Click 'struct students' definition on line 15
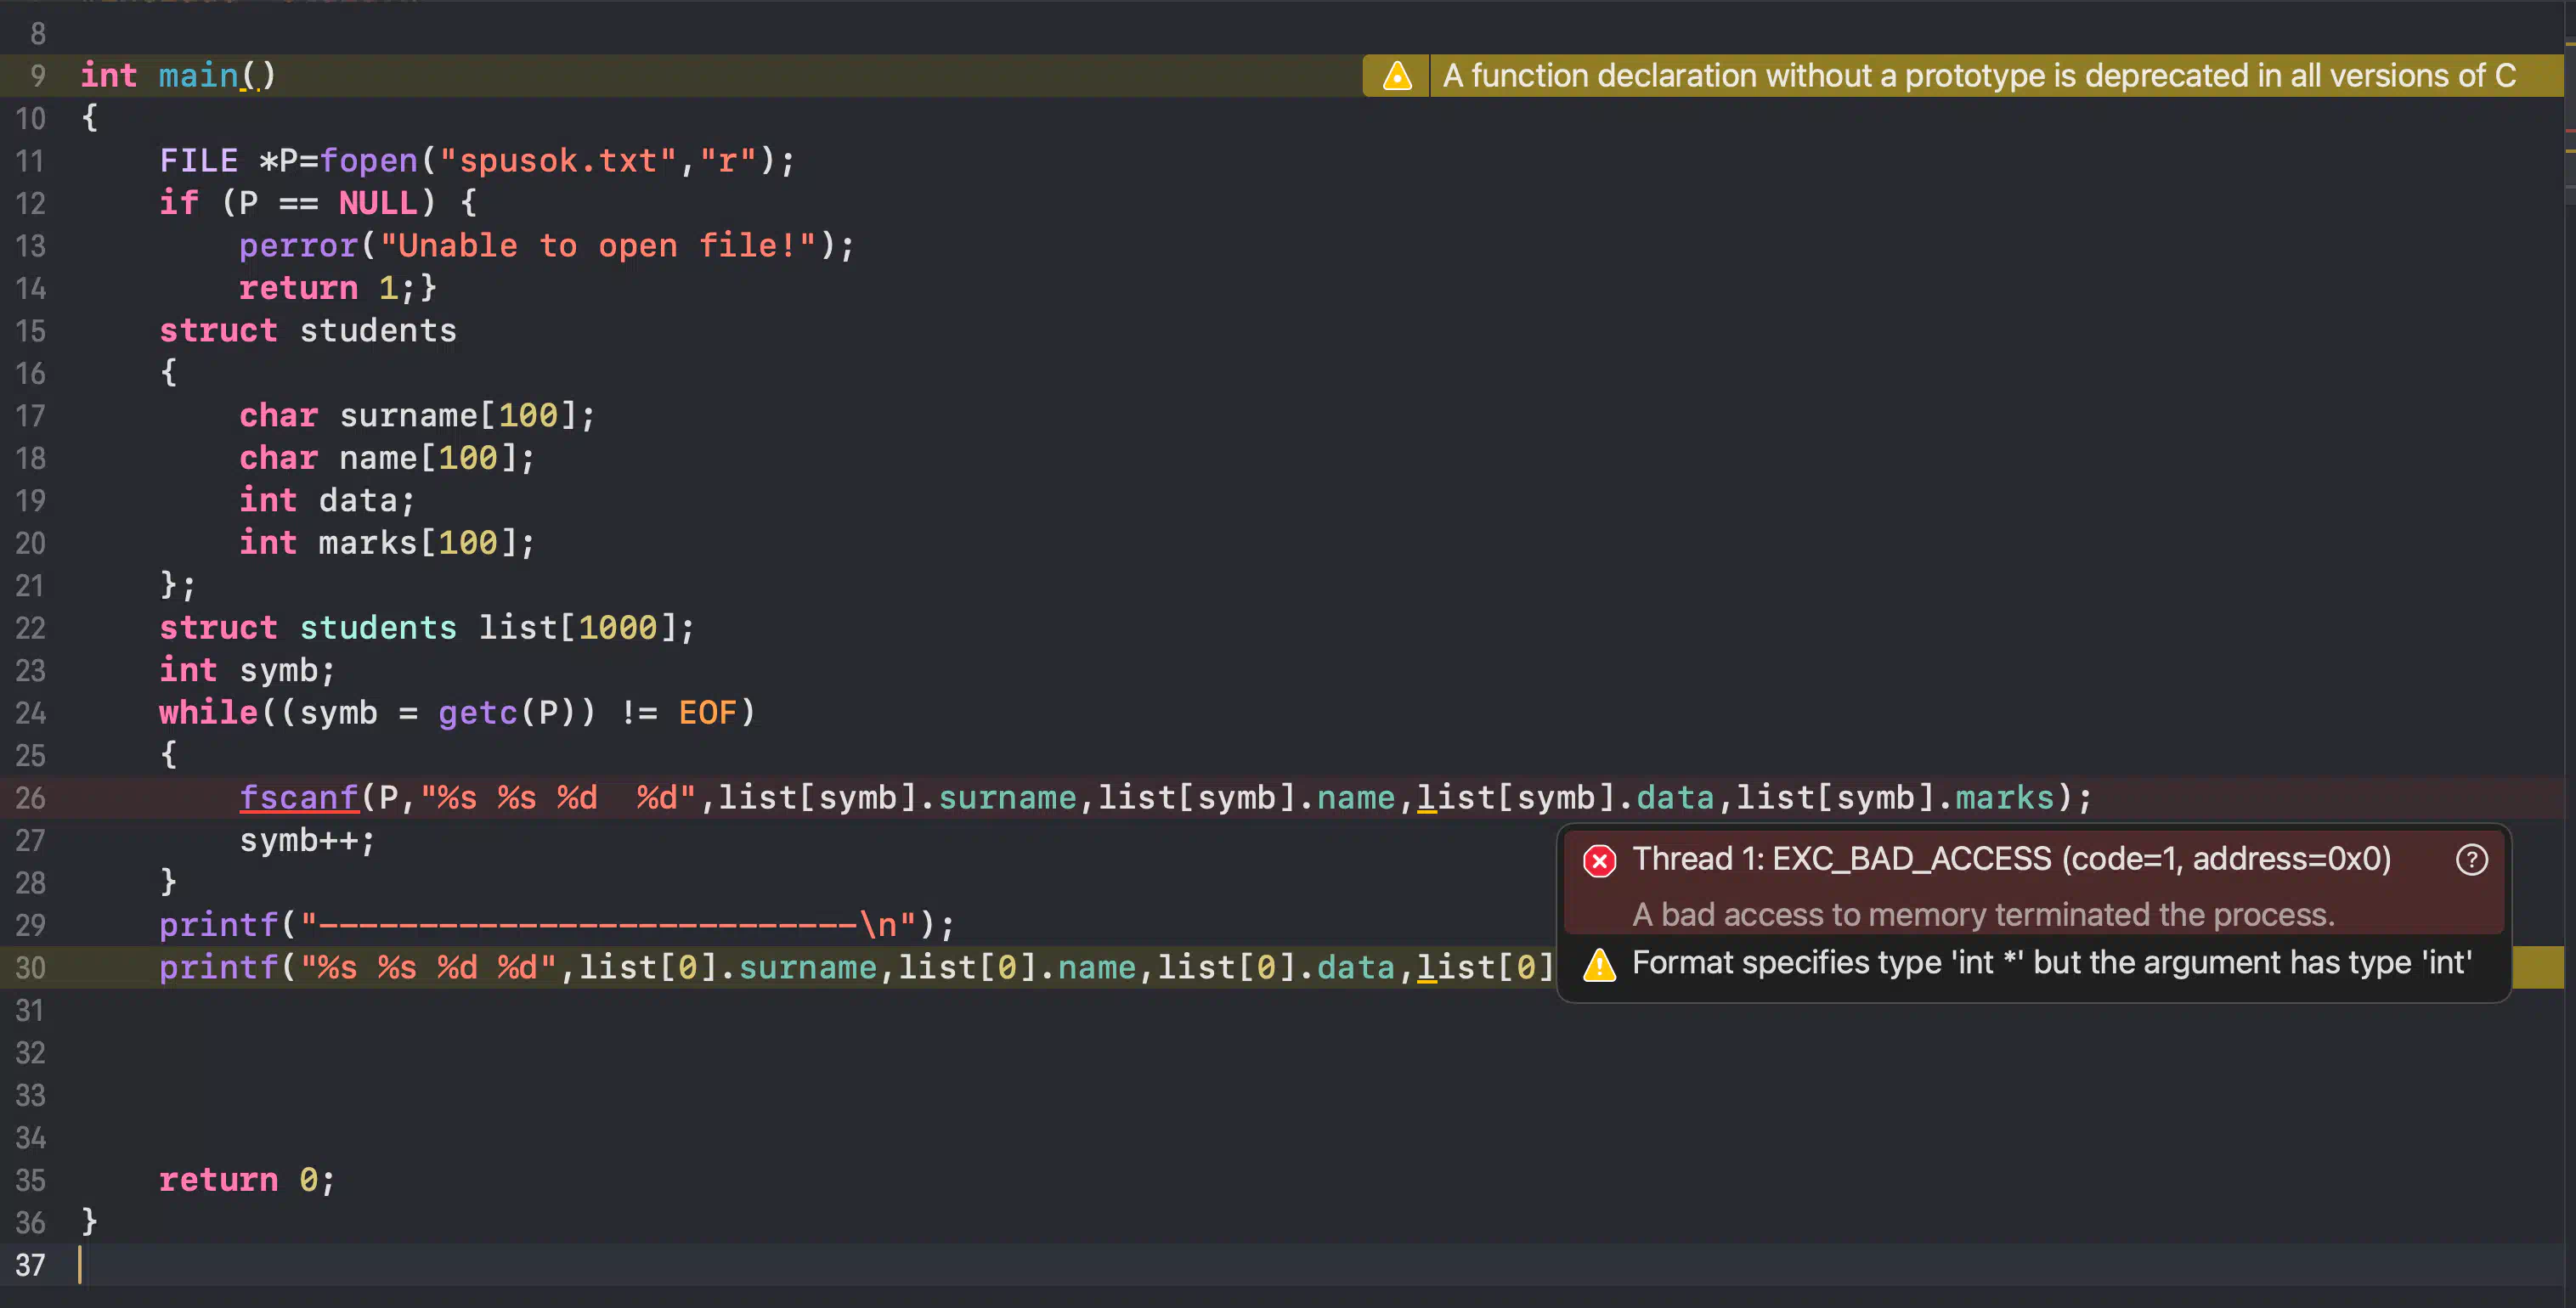 (x=308, y=331)
